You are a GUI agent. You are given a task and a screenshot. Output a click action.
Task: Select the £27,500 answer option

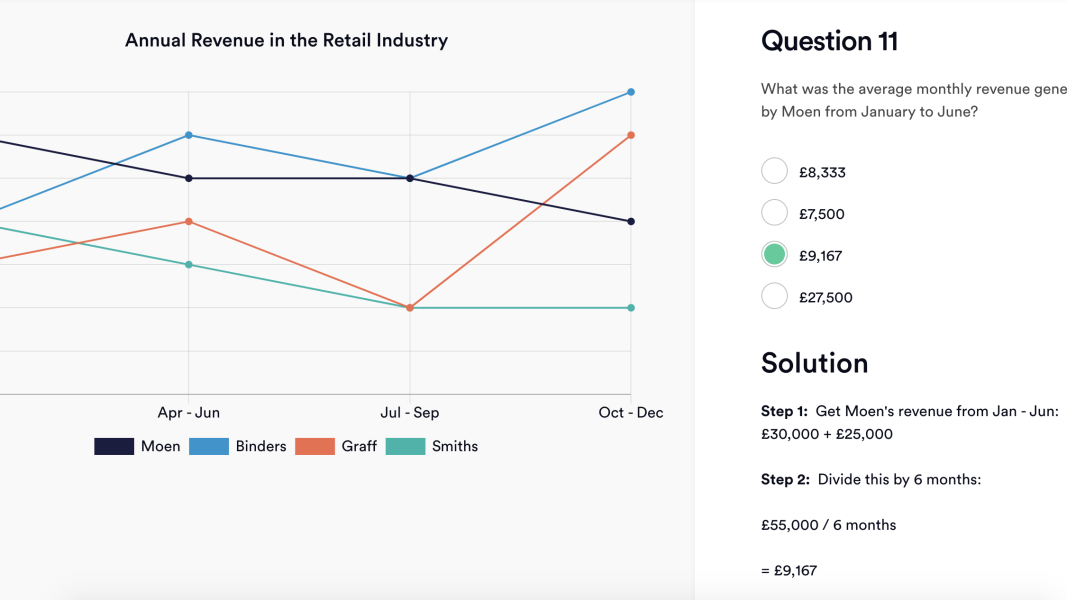tap(774, 296)
